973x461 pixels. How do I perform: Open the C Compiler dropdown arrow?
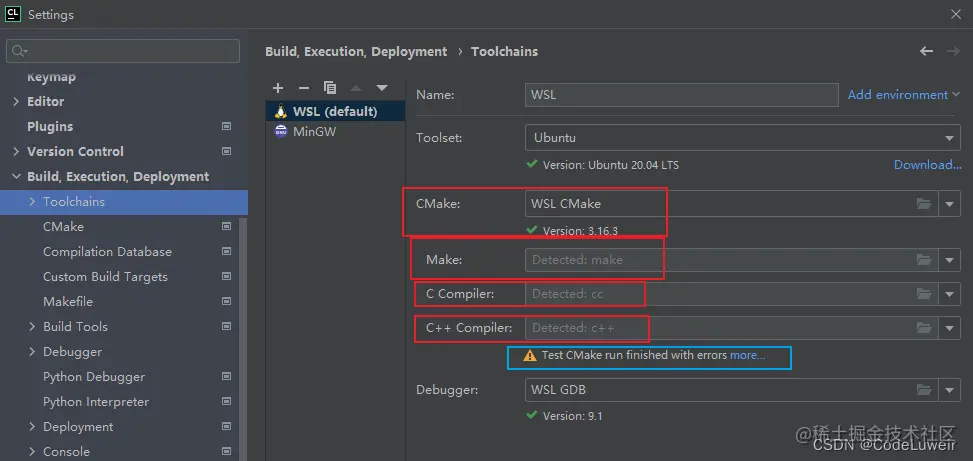(x=949, y=294)
